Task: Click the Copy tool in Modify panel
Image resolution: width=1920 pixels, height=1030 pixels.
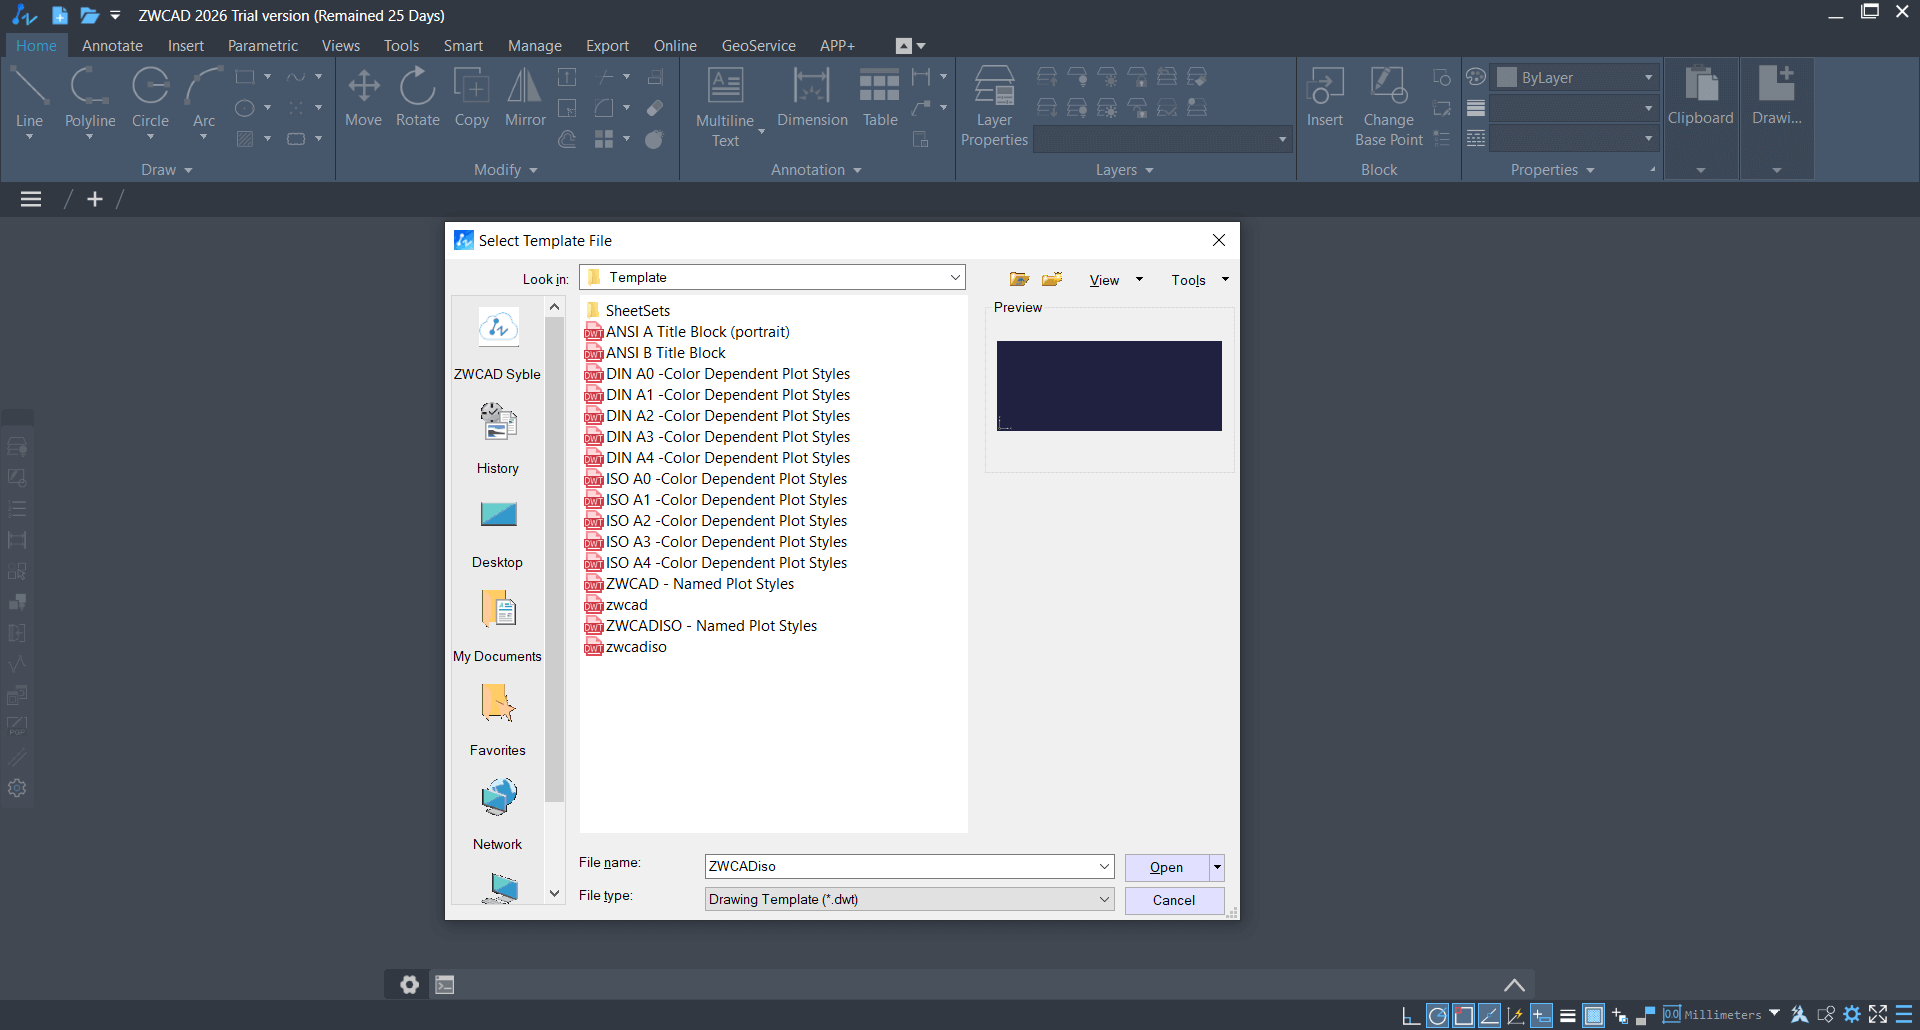Action: (x=471, y=97)
